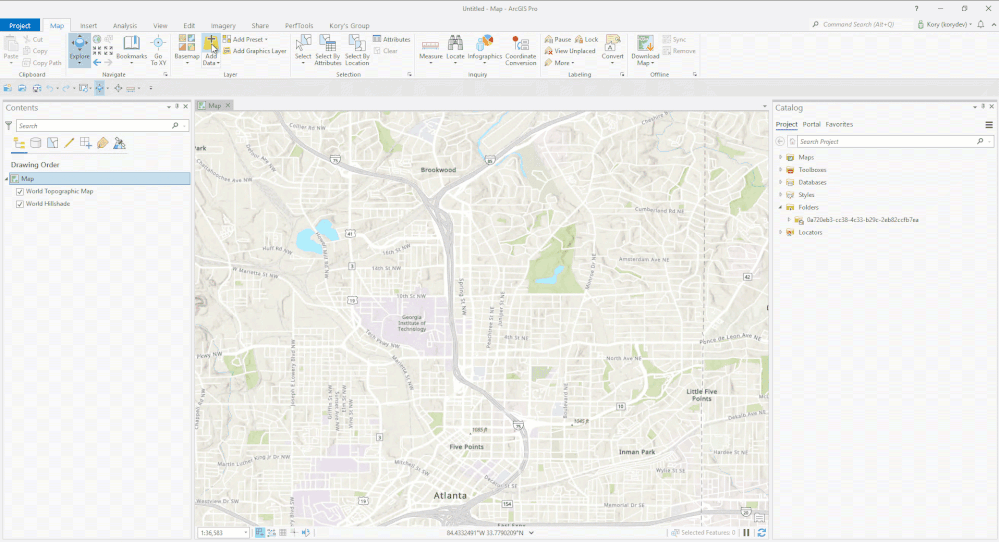Lock labels with the Lock button
Image resolution: width=999 pixels, height=542 pixels.
[x=586, y=39]
